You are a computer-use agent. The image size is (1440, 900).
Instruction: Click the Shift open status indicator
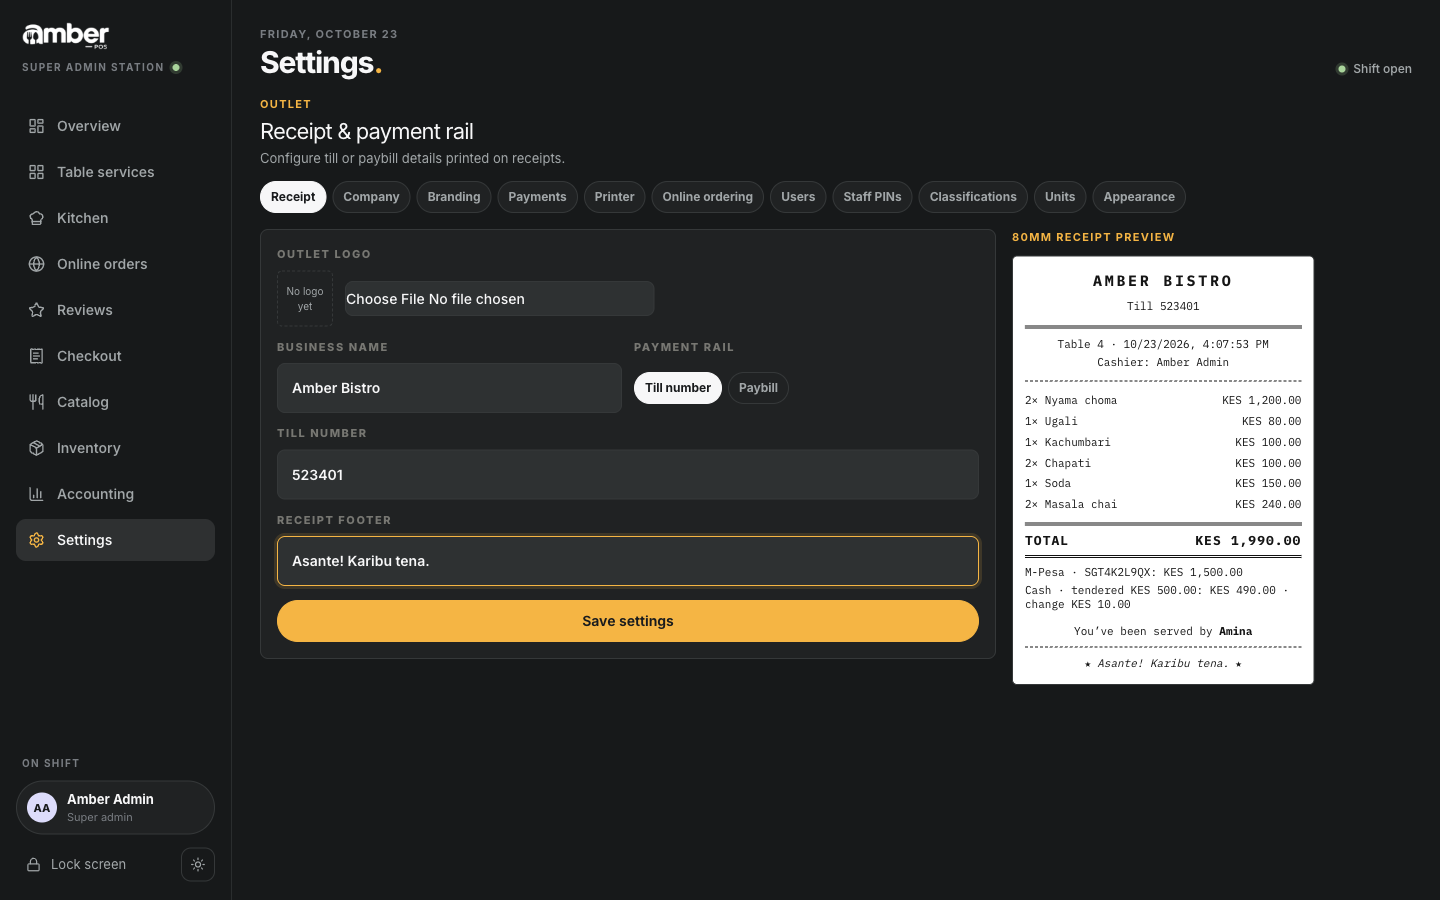1374,69
